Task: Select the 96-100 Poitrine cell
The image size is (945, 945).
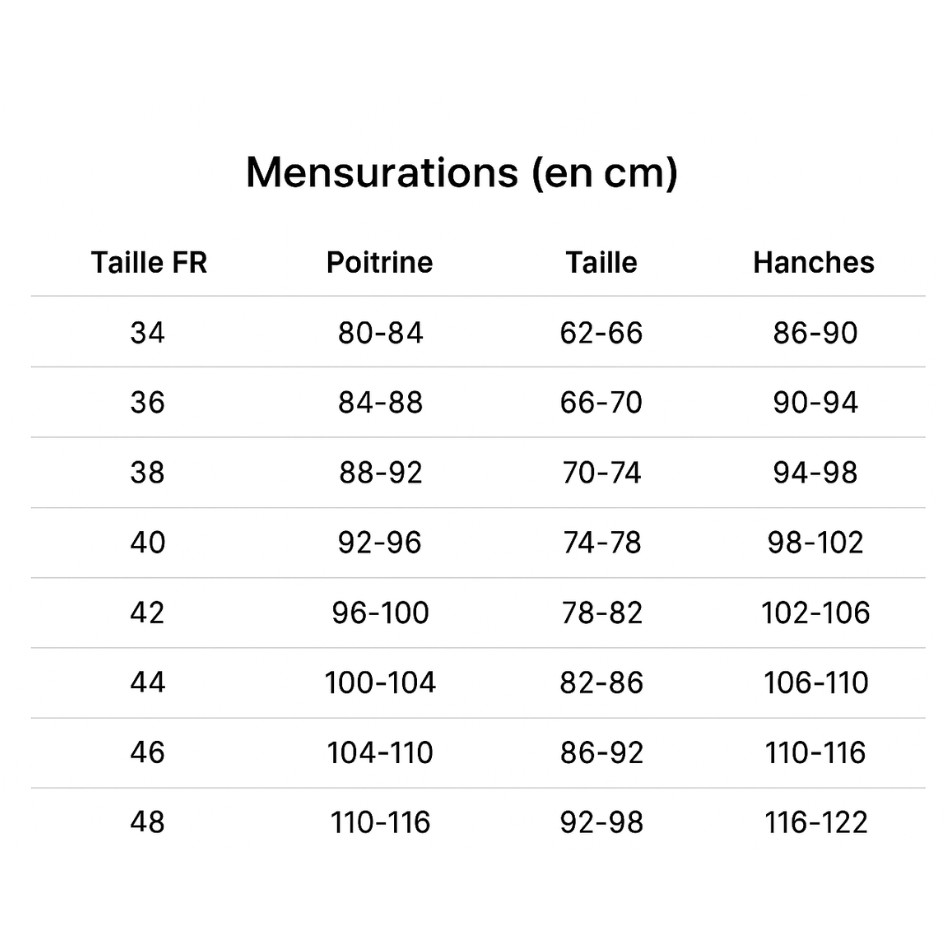Action: click(x=380, y=613)
